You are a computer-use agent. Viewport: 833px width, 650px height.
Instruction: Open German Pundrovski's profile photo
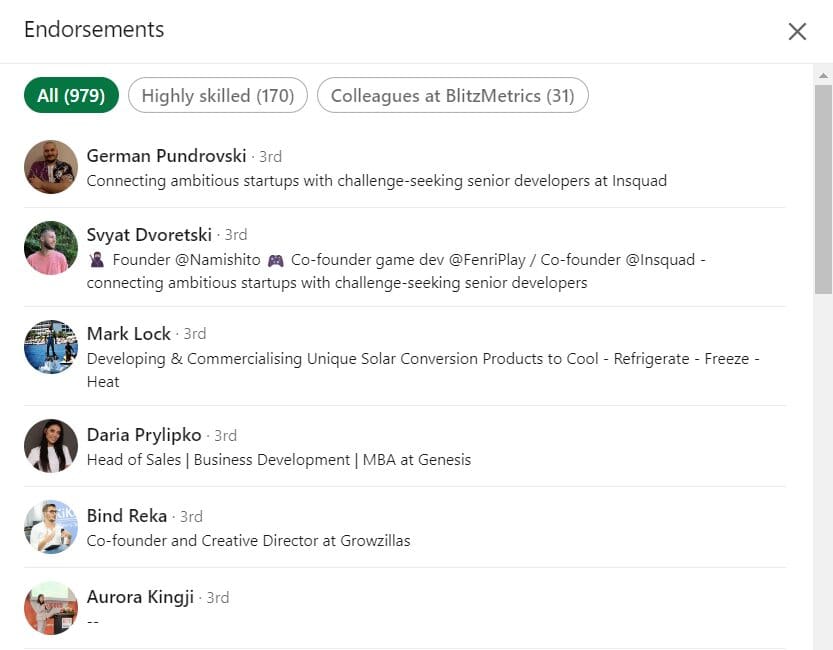coord(51,167)
